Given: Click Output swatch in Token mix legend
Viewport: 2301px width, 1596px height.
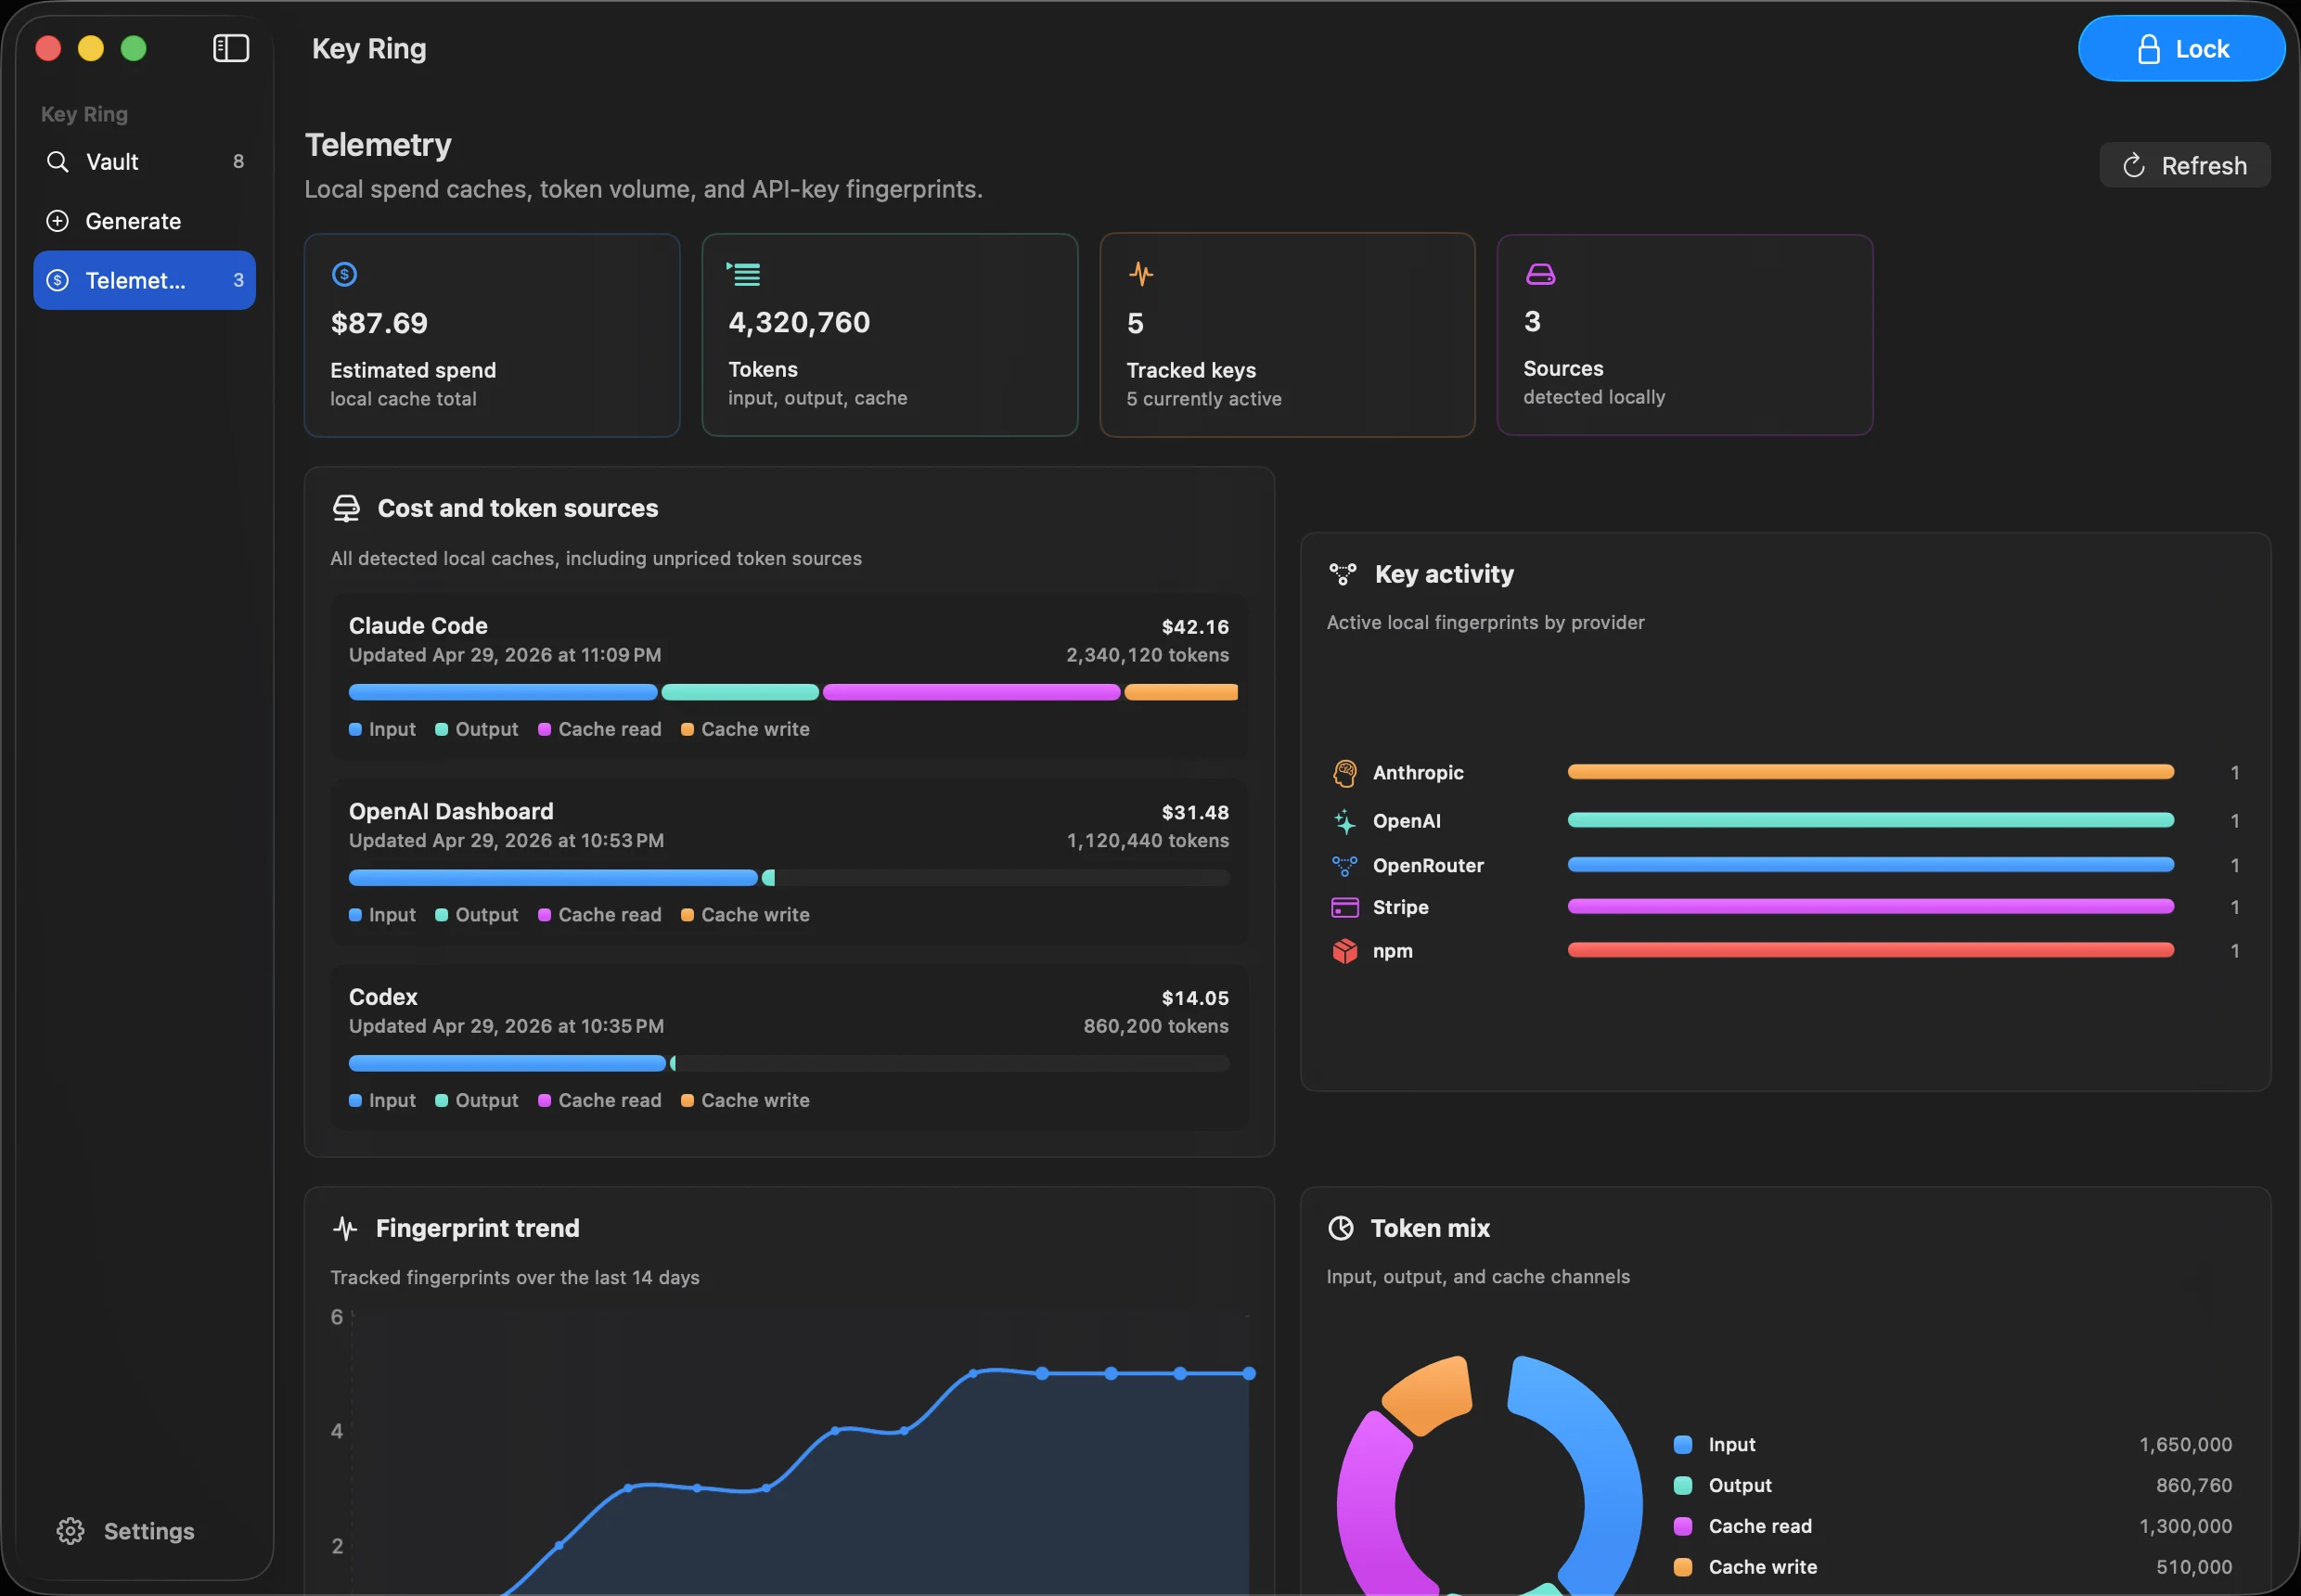Looking at the screenshot, I should pyautogui.click(x=1683, y=1485).
